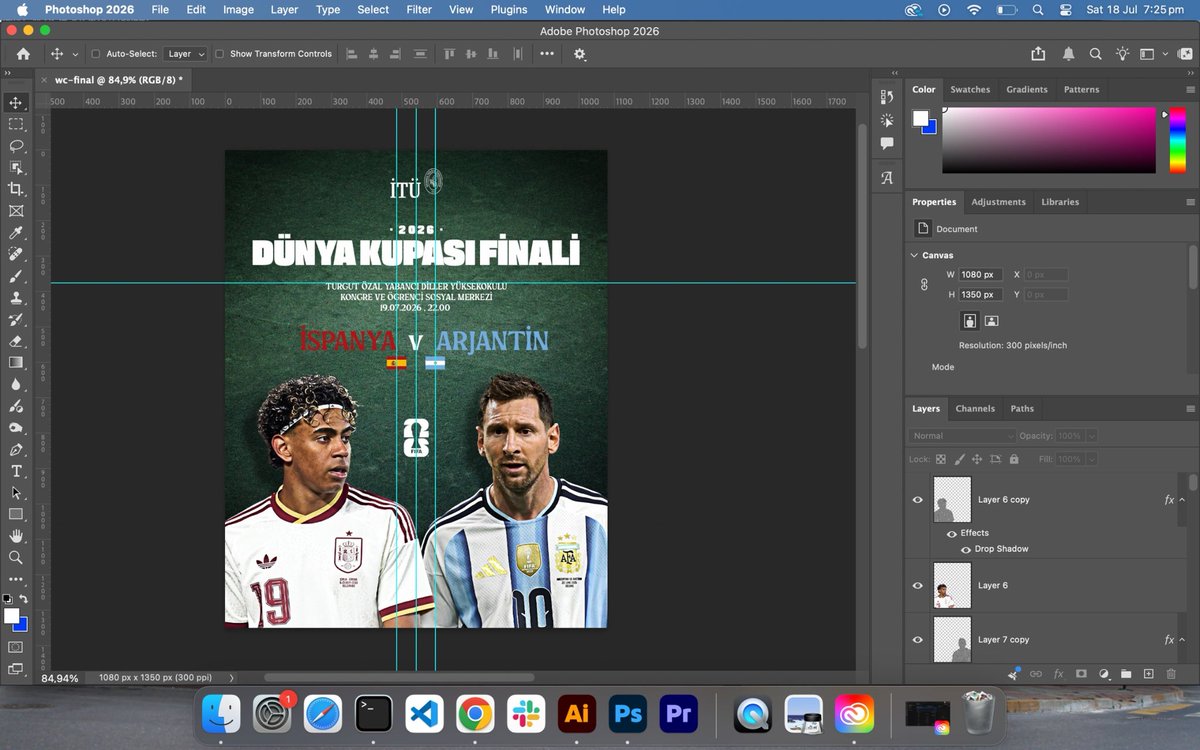Select the Zoom tool in toolbar

point(16,557)
